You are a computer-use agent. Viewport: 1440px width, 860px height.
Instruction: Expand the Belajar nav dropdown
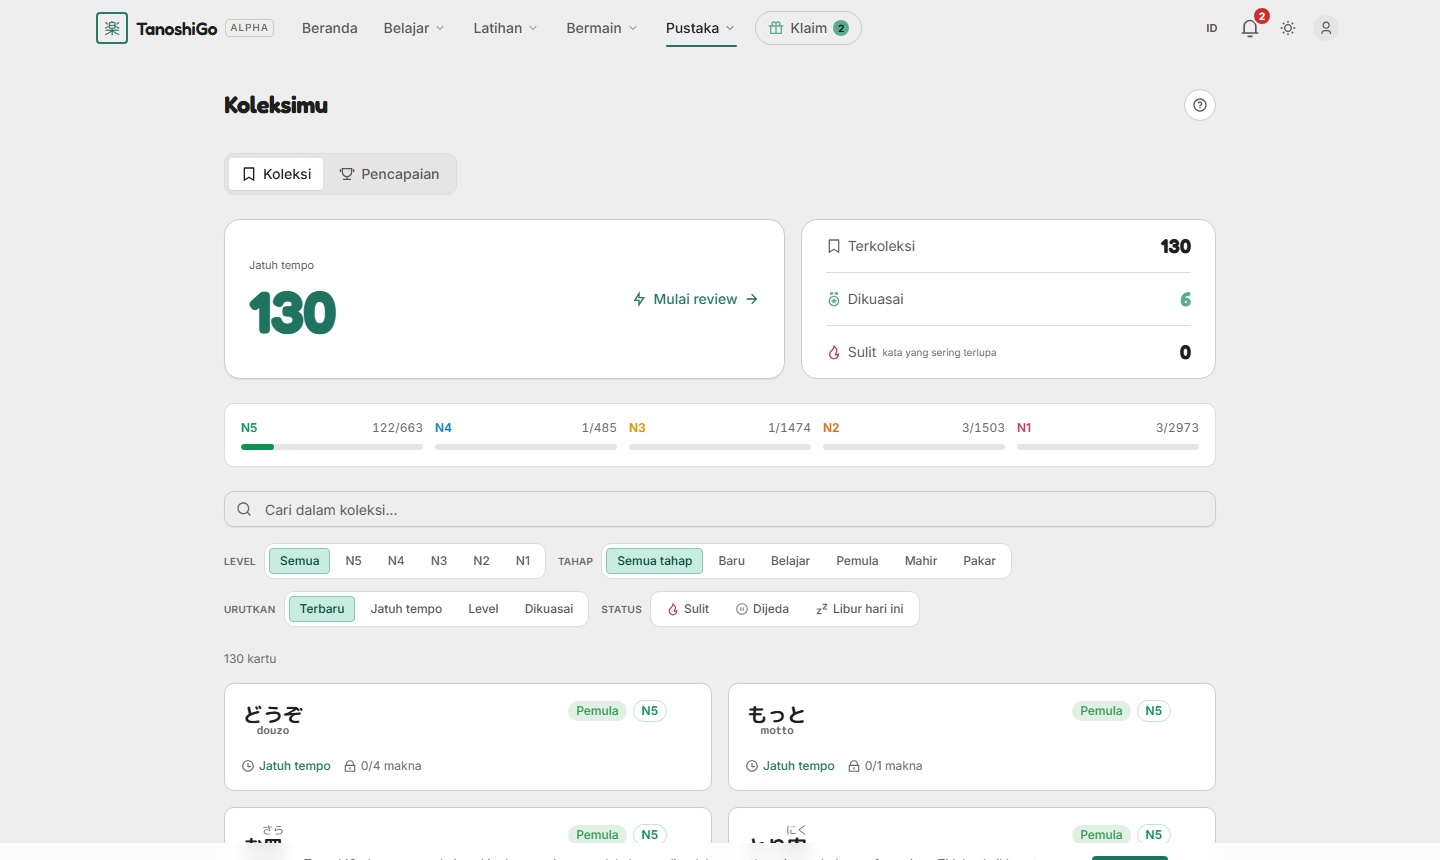414,28
